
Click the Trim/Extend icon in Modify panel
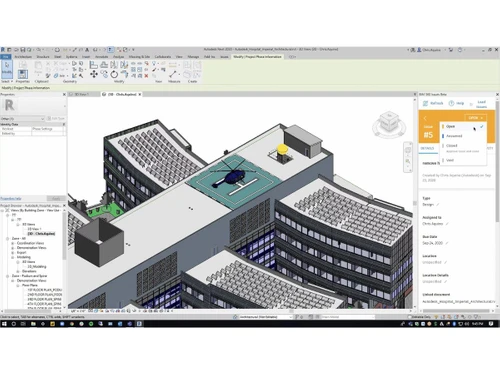click(x=124, y=74)
